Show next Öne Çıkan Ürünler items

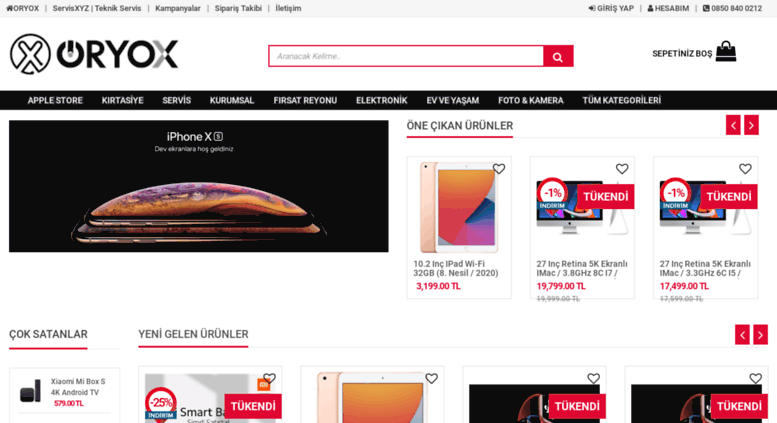[751, 125]
